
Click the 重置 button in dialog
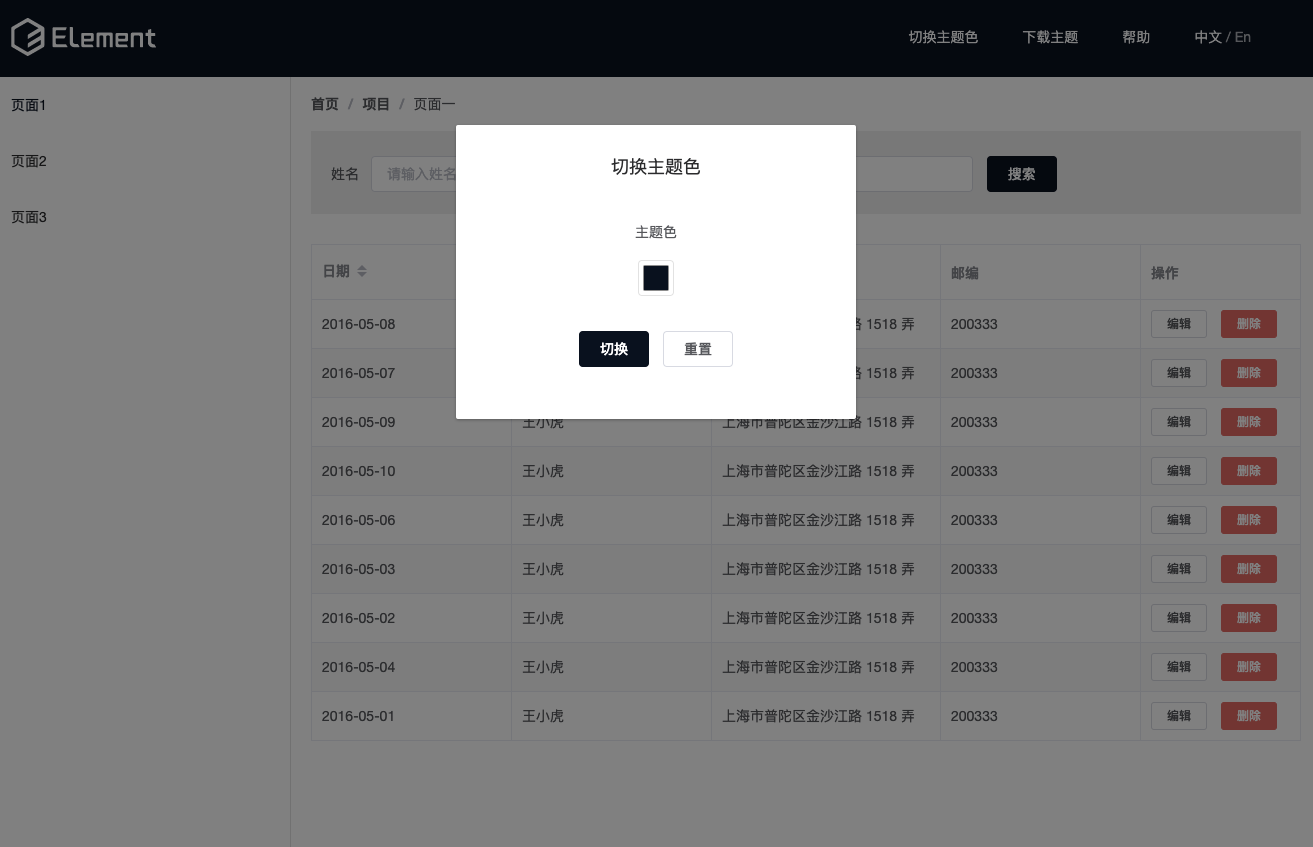[698, 349]
